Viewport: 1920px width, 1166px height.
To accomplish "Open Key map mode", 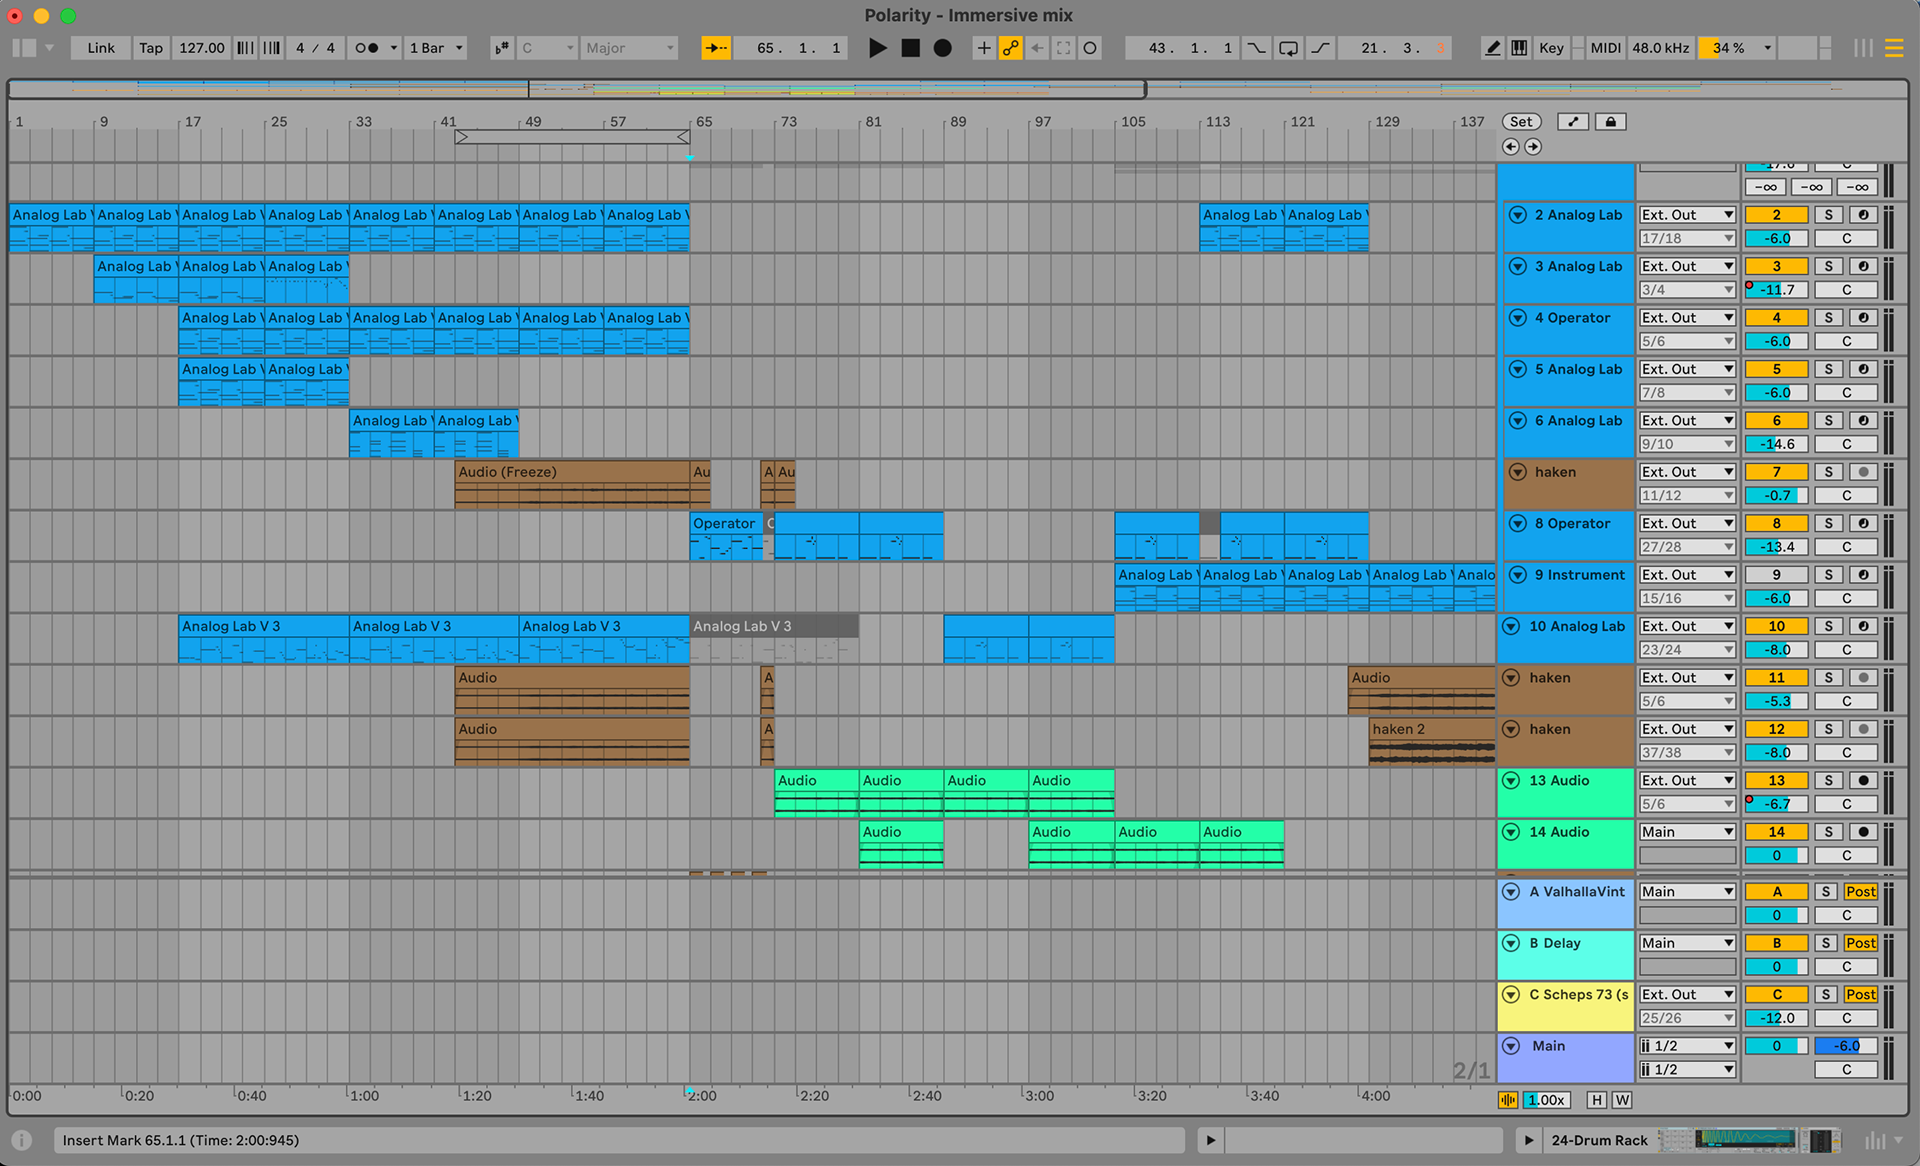I will pyautogui.click(x=1551, y=48).
